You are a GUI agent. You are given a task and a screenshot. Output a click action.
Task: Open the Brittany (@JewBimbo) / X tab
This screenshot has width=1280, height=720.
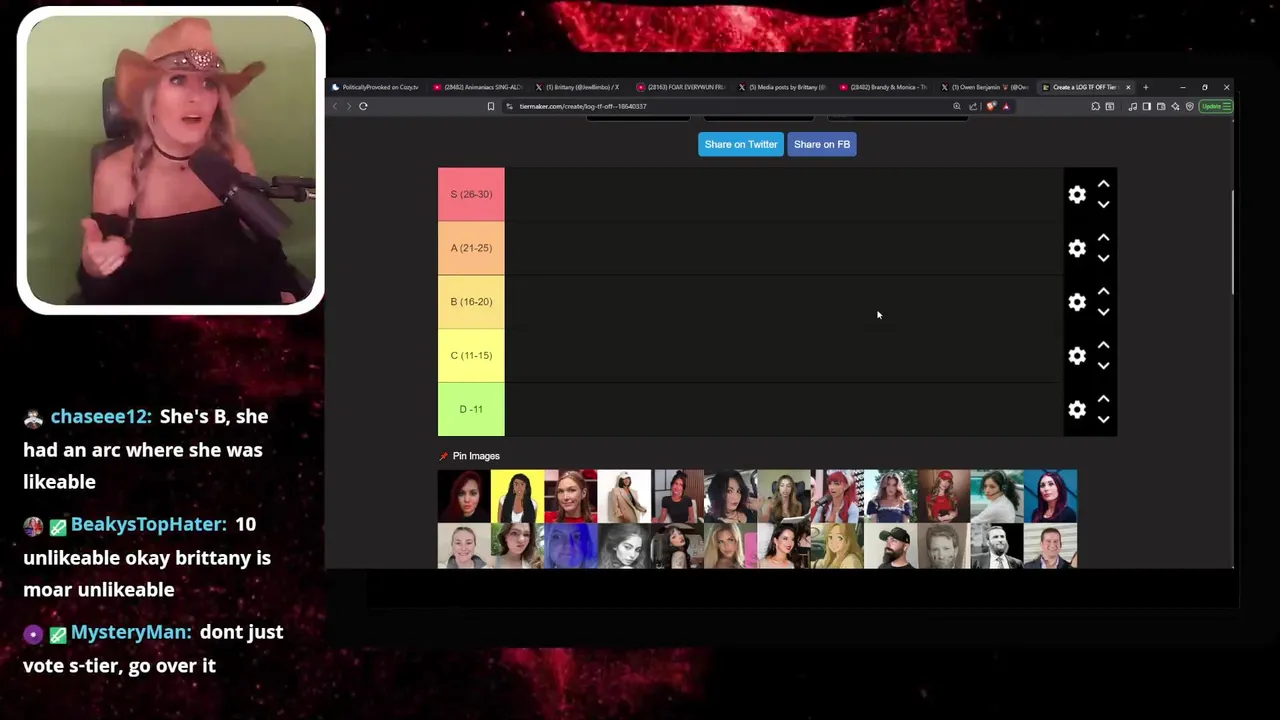point(578,87)
